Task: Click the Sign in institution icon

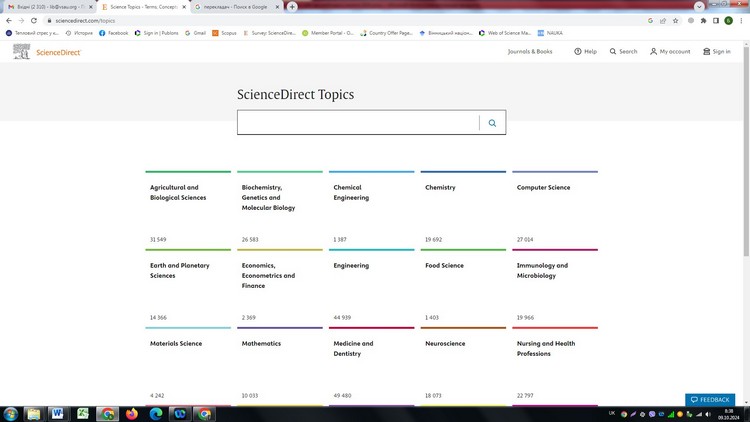Action: 706,51
